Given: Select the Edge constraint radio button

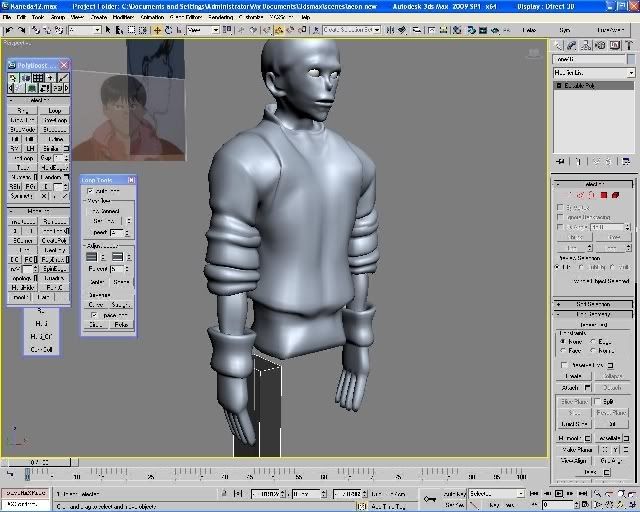Looking at the screenshot, I should pos(593,342).
